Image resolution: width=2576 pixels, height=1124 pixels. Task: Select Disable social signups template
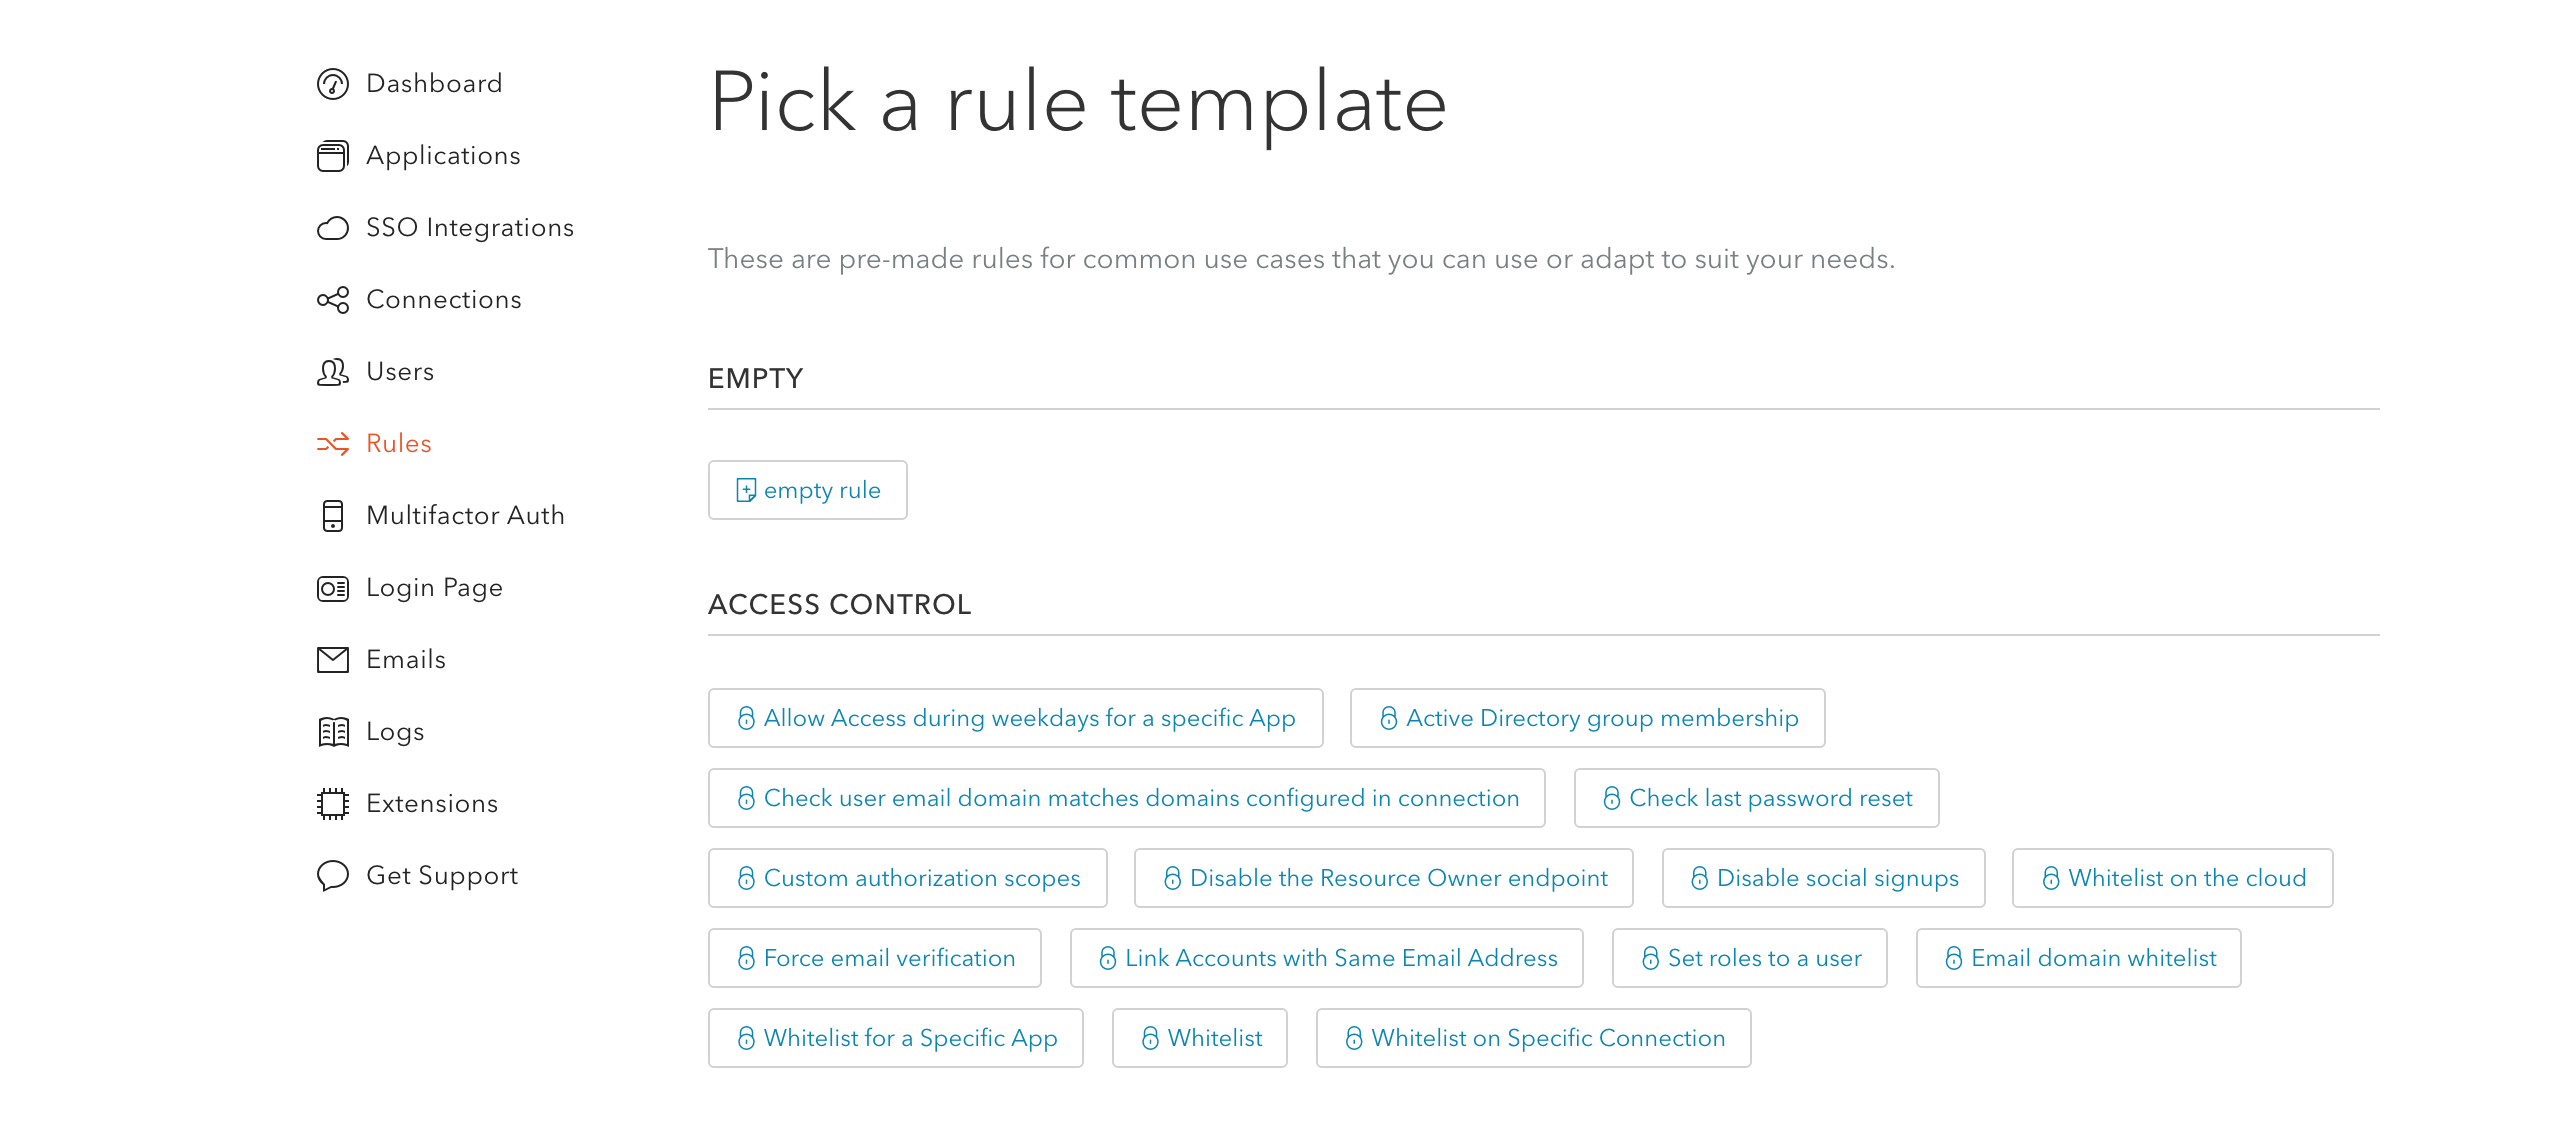(1823, 878)
